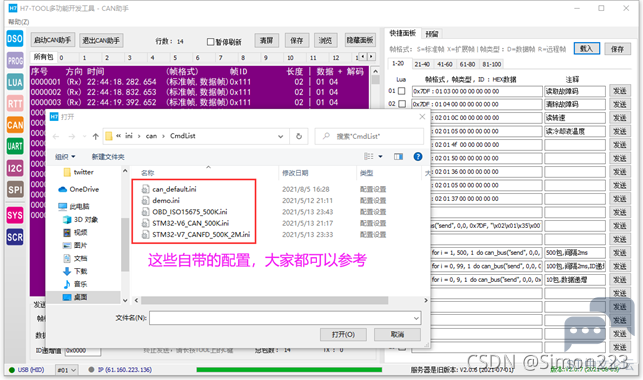This screenshot has height=380, width=643.
Task: Expand the address path dropdown
Action: point(280,136)
